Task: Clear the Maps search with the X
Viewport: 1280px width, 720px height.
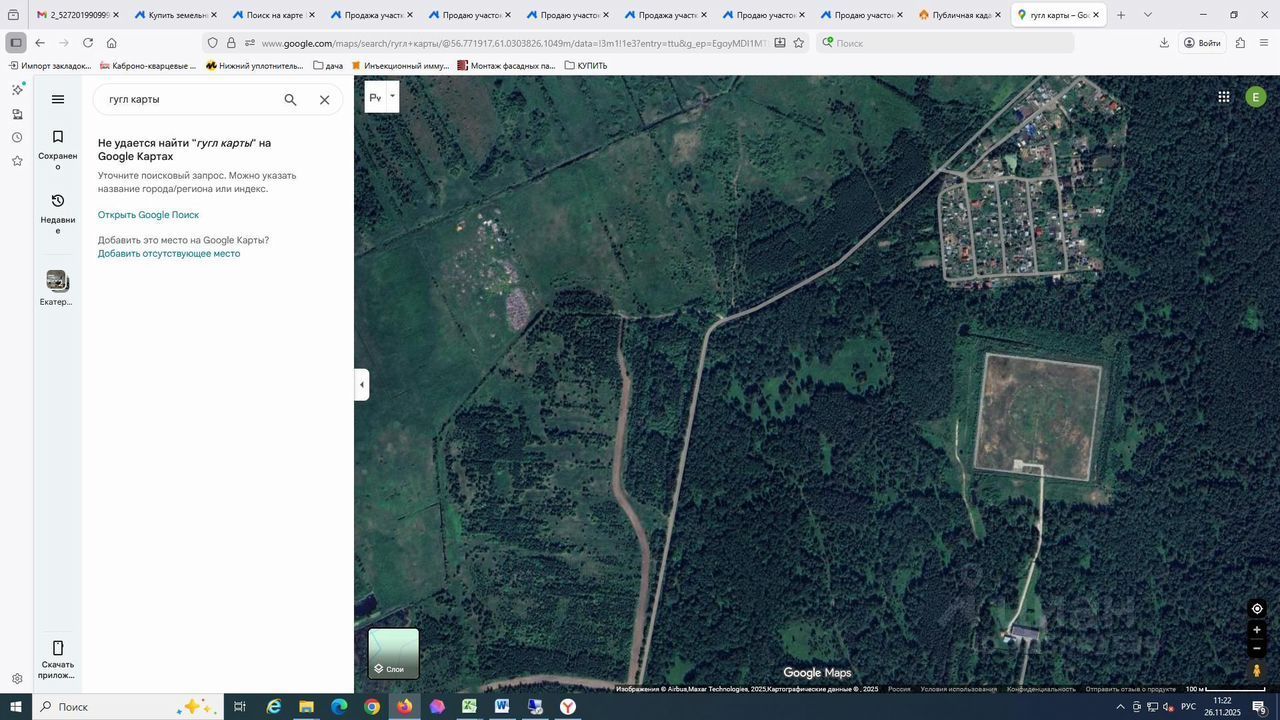Action: [x=324, y=100]
